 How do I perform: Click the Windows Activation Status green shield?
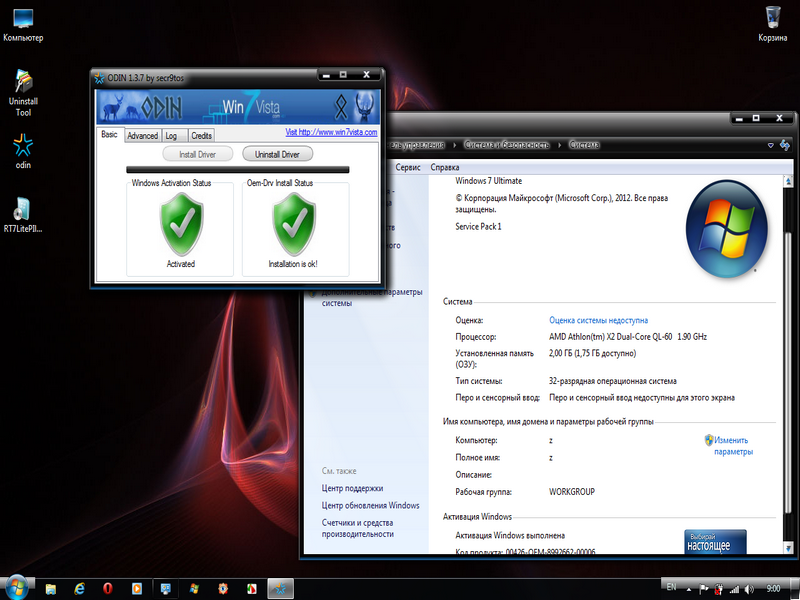click(x=181, y=224)
